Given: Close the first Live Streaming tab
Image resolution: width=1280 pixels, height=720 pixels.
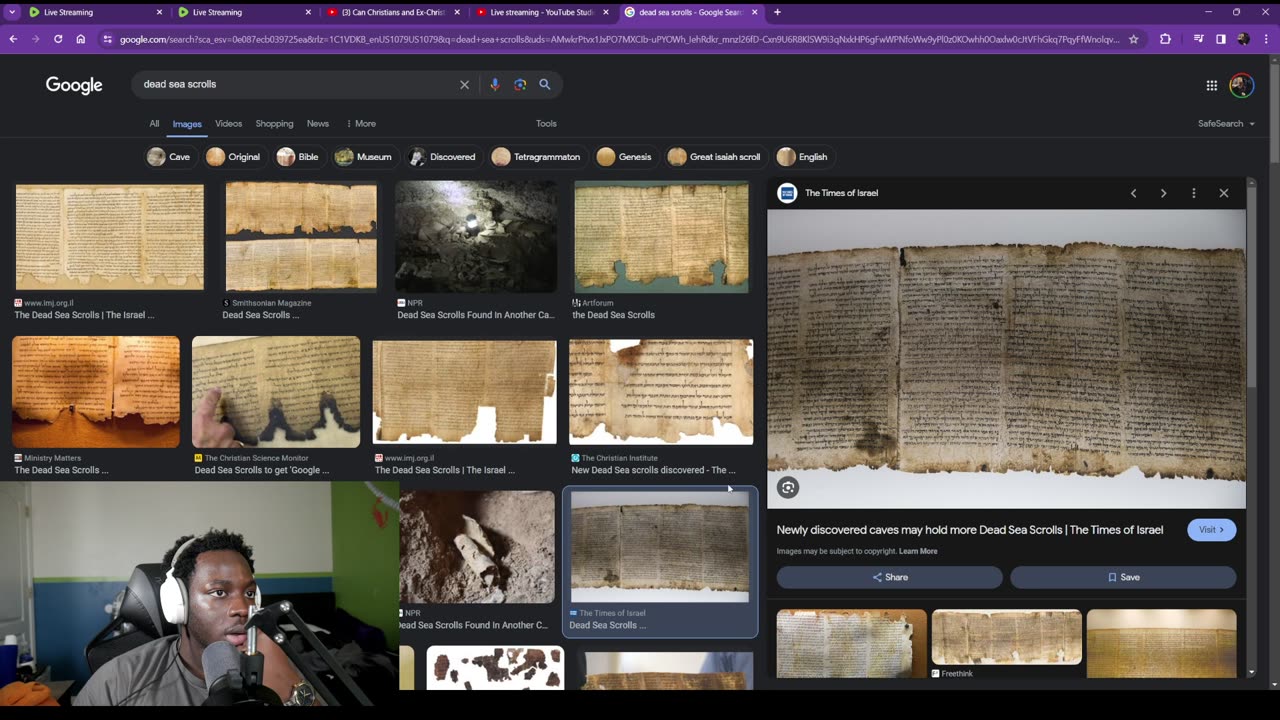Looking at the screenshot, I should click(159, 12).
